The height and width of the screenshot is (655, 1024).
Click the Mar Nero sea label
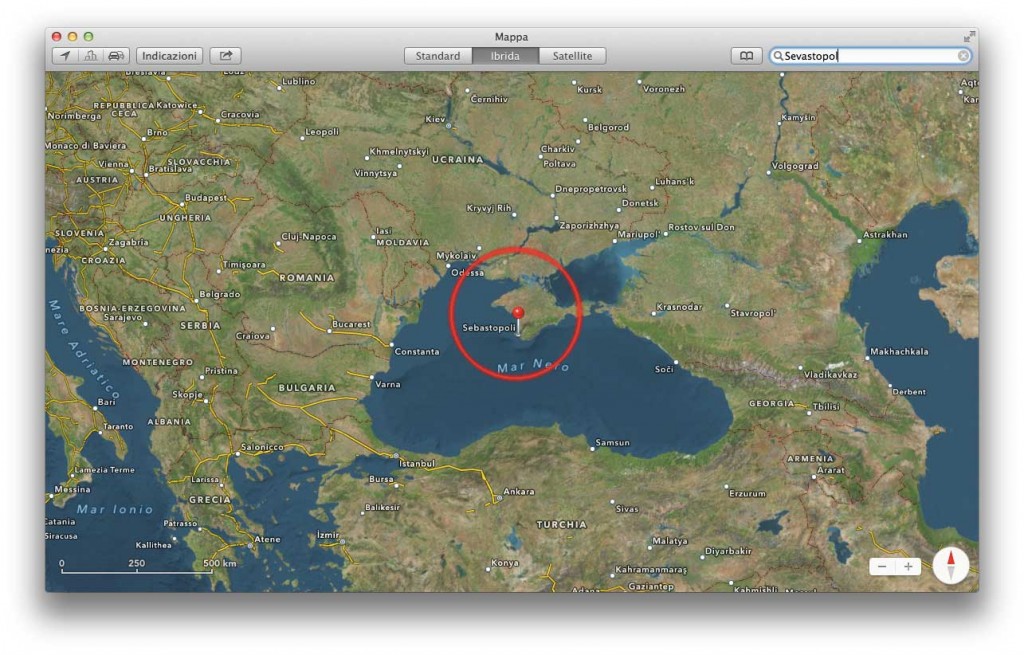point(533,366)
